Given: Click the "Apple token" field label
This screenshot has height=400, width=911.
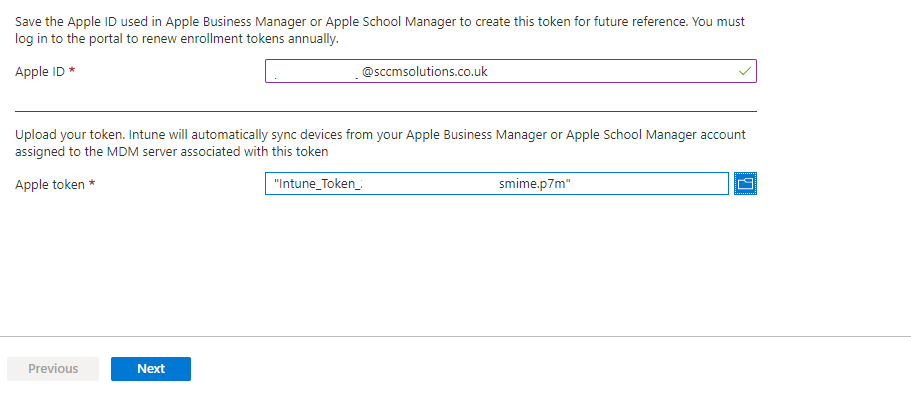Looking at the screenshot, I should click(47, 184).
